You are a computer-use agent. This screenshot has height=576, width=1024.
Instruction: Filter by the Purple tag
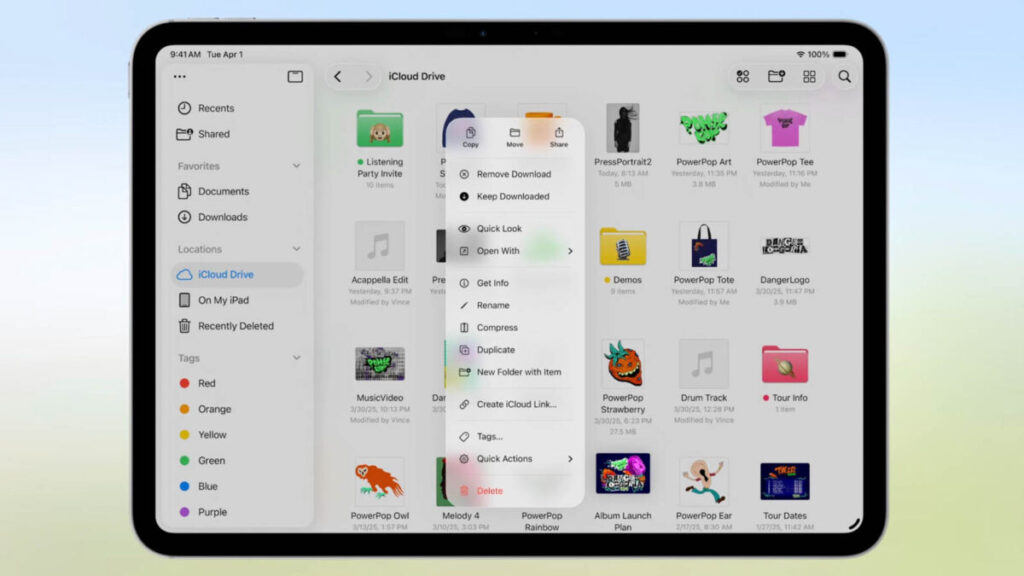(238, 512)
